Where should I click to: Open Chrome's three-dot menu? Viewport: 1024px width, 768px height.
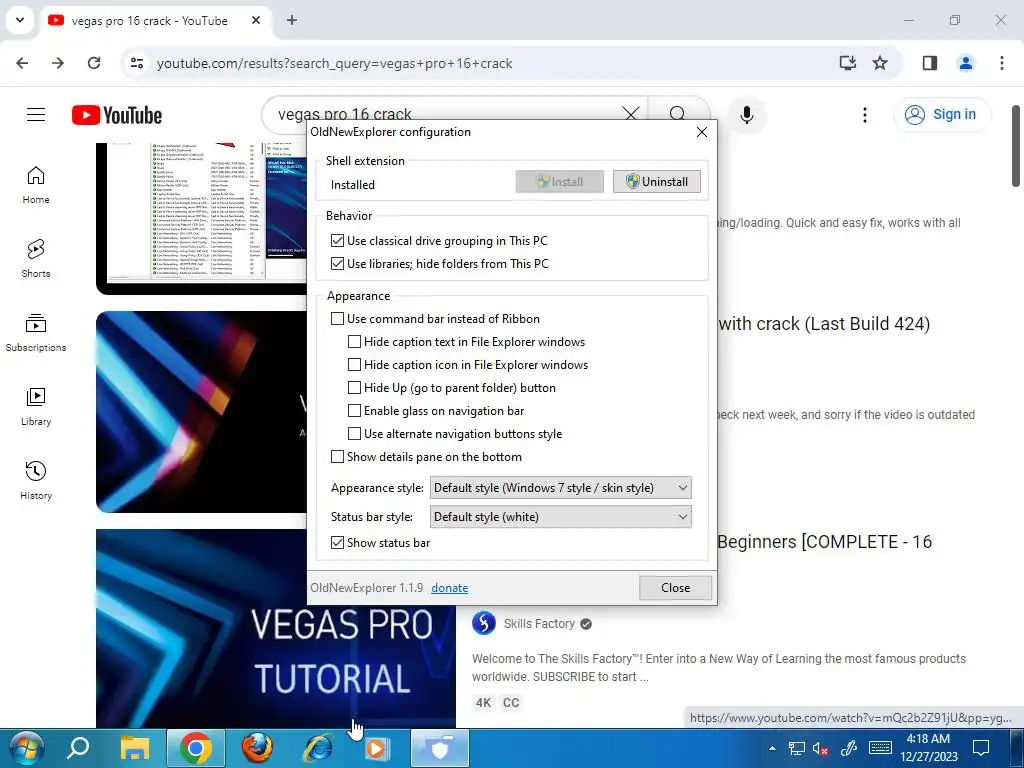click(x=1002, y=63)
